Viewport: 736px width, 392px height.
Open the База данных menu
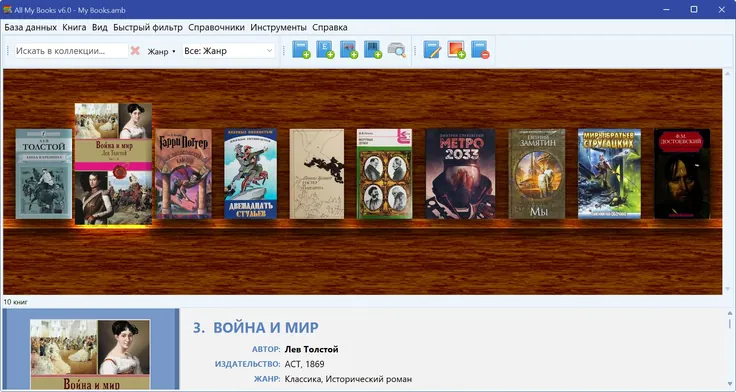coord(31,27)
